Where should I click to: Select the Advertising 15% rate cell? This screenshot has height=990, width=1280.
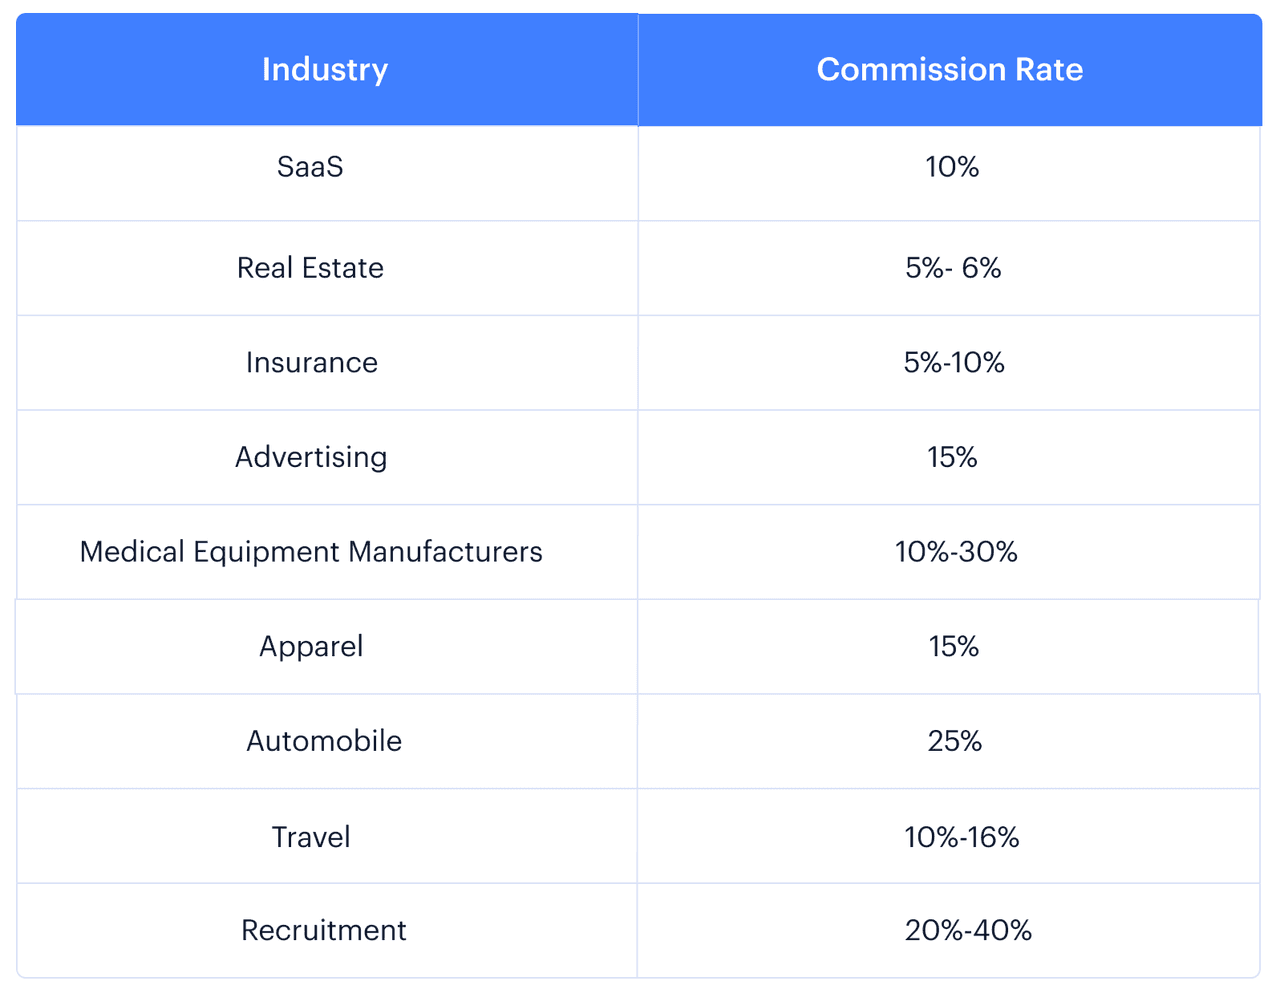coord(952,457)
